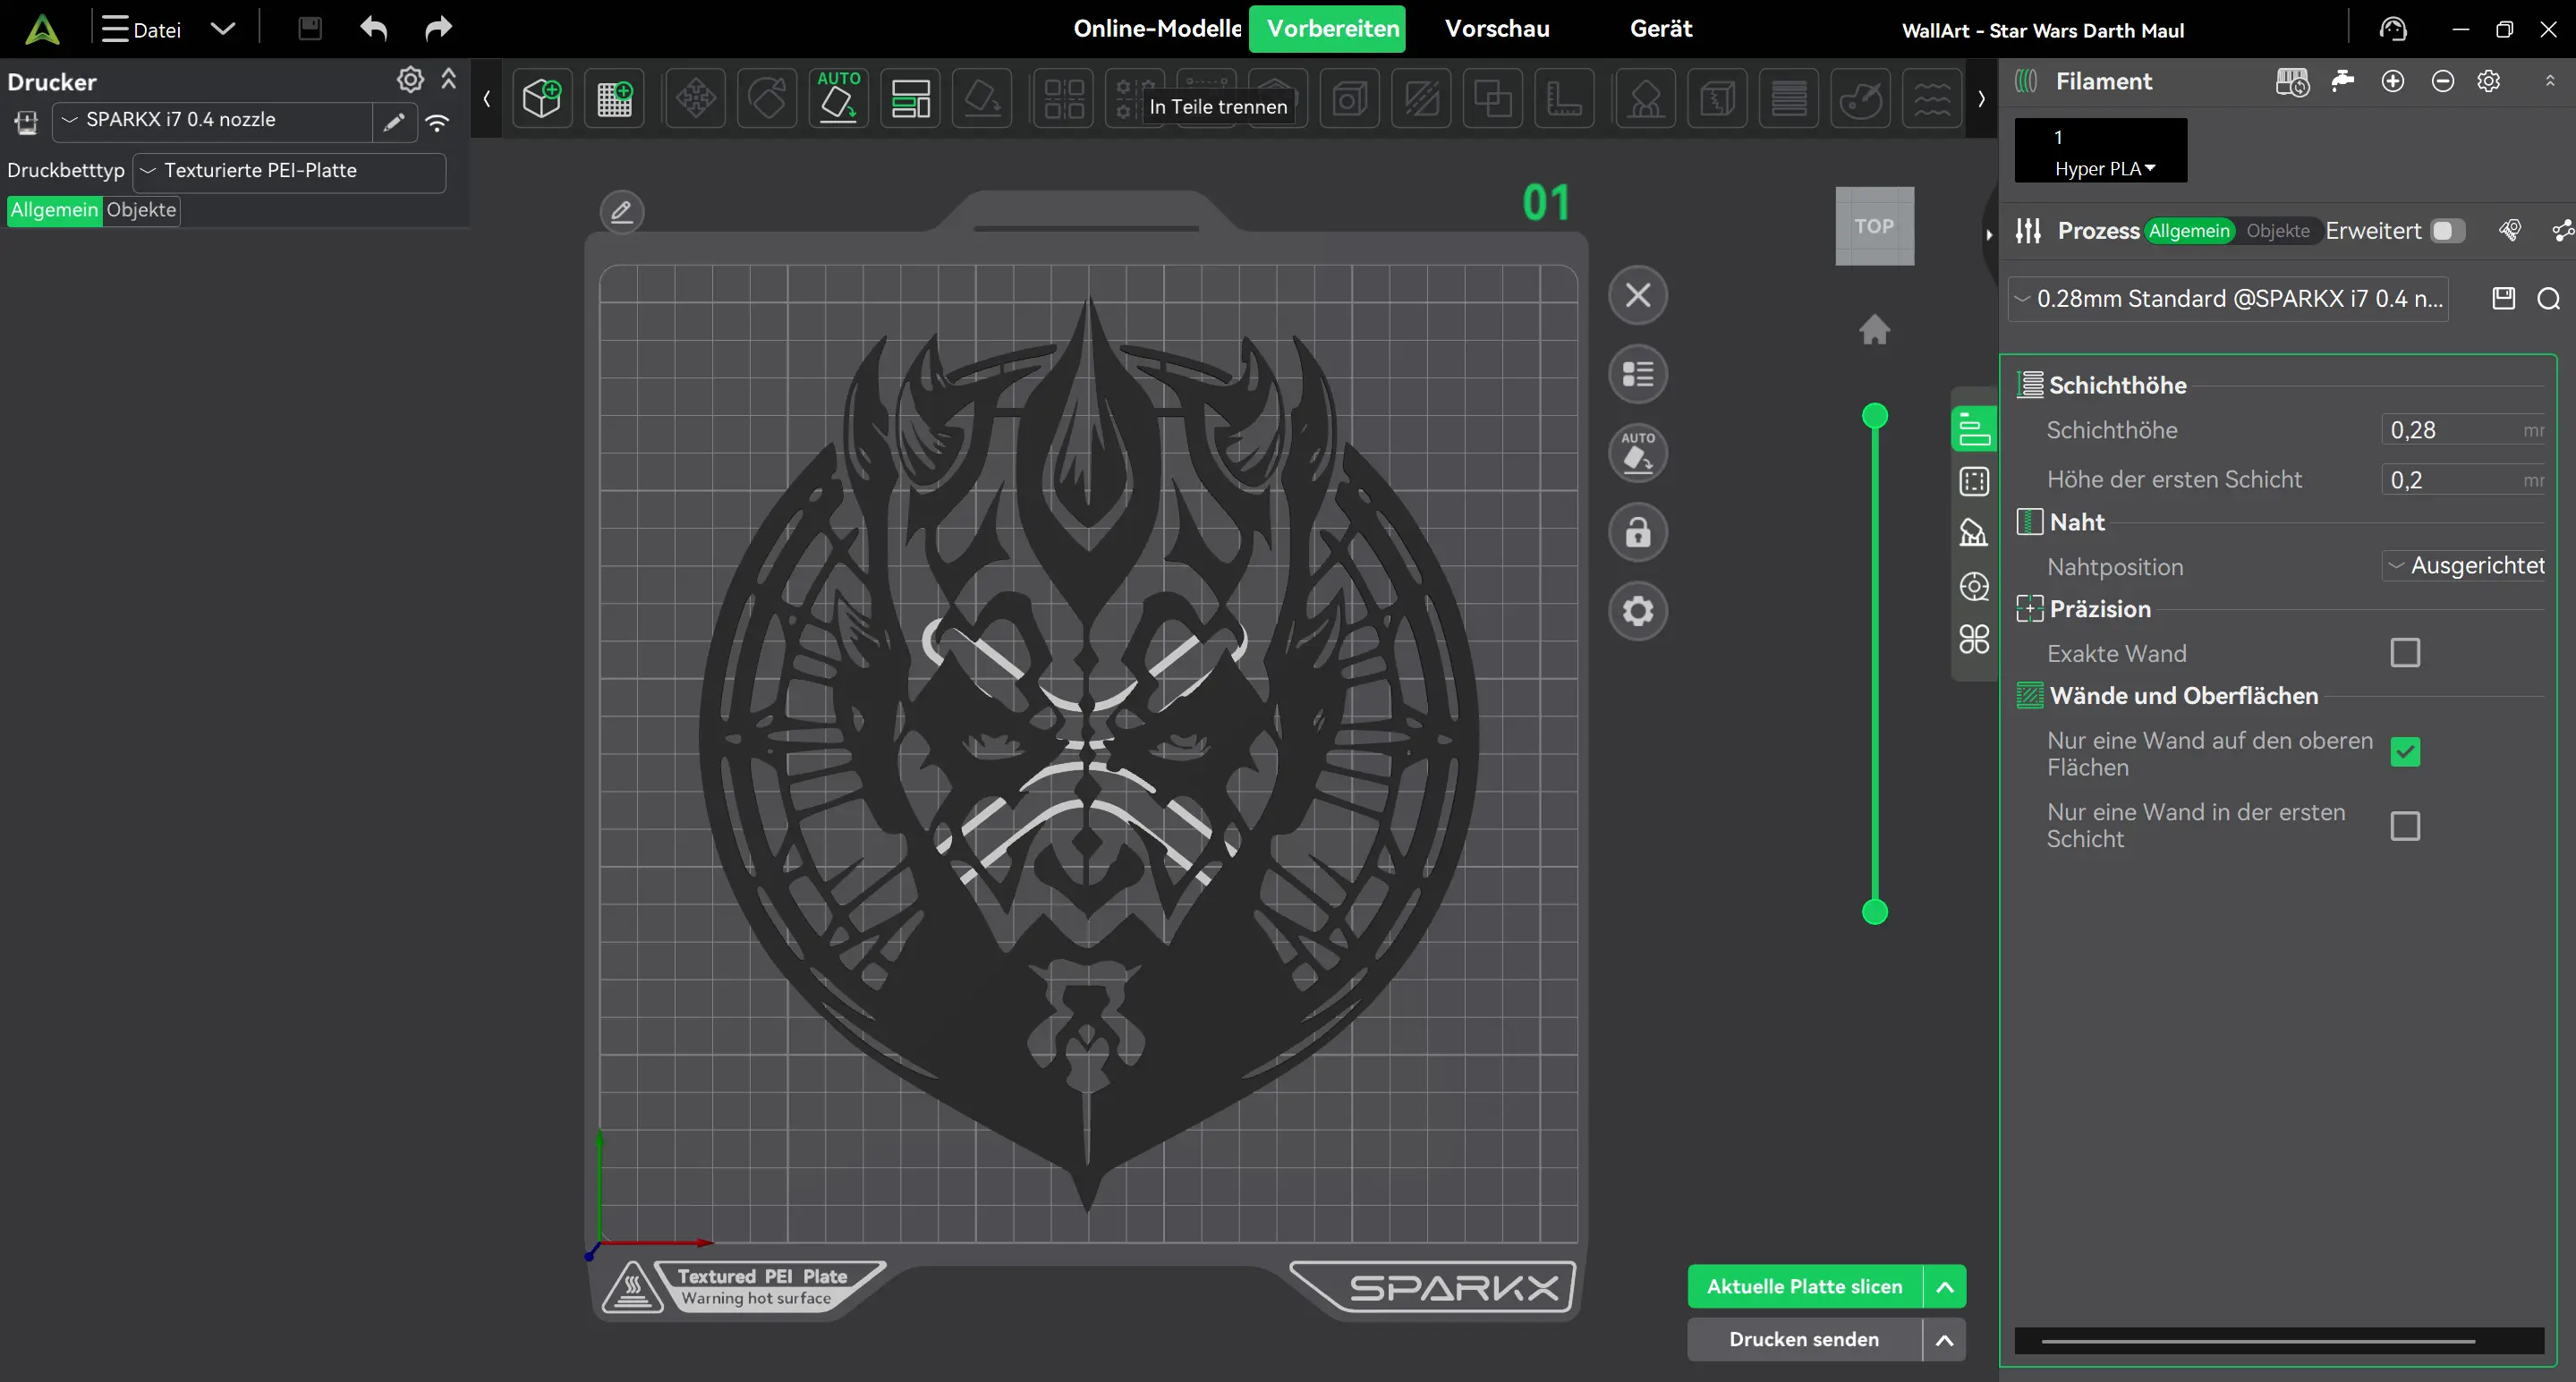Image resolution: width=2576 pixels, height=1382 pixels.
Task: Search process settings with magnifier icon
Action: 2549,298
